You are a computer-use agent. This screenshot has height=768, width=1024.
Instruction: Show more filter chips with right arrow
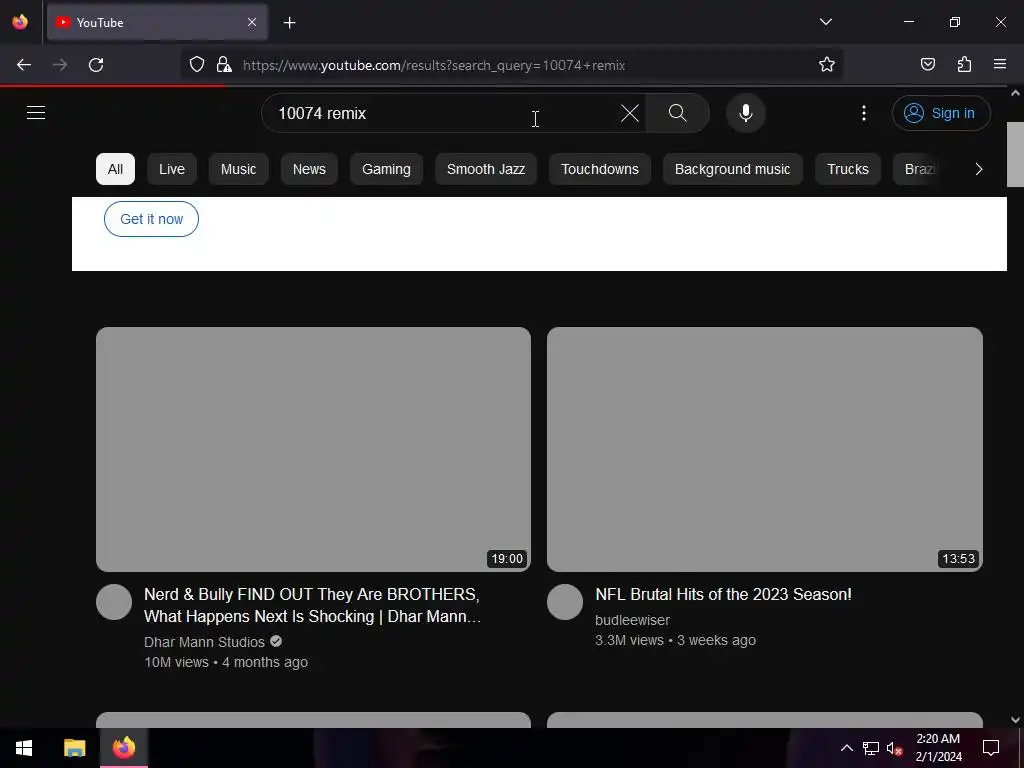click(x=978, y=169)
